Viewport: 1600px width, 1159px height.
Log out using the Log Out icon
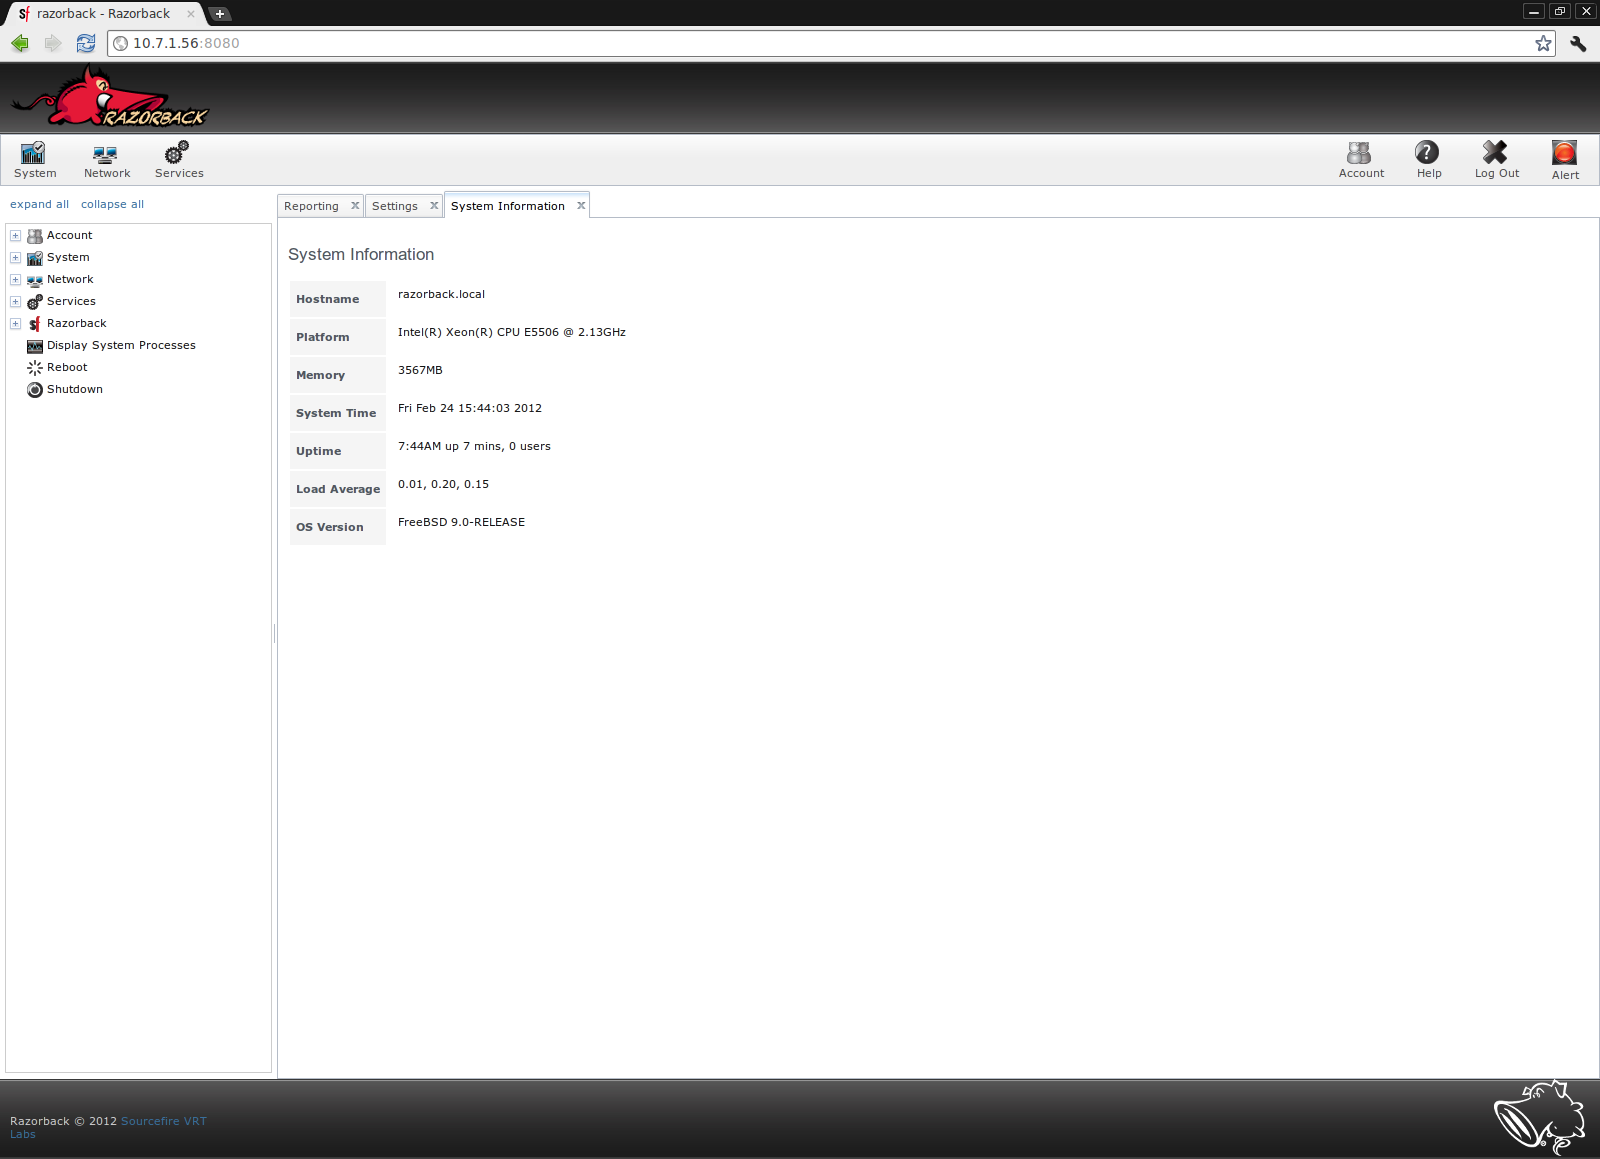click(1496, 158)
